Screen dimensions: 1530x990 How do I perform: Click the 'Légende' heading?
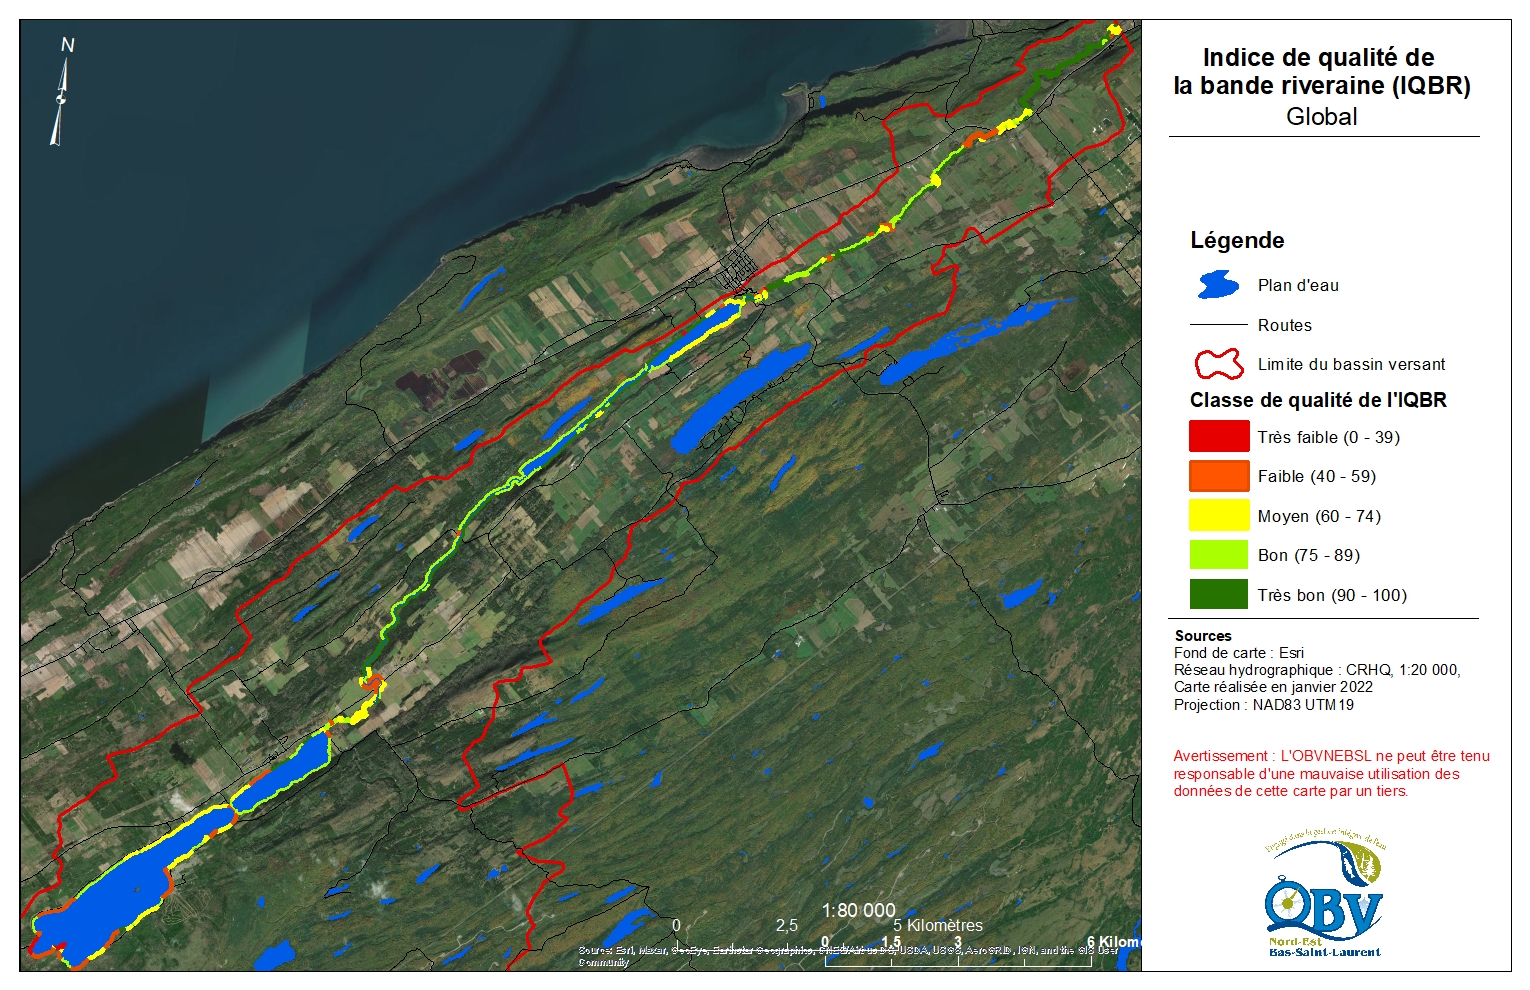tap(1237, 241)
